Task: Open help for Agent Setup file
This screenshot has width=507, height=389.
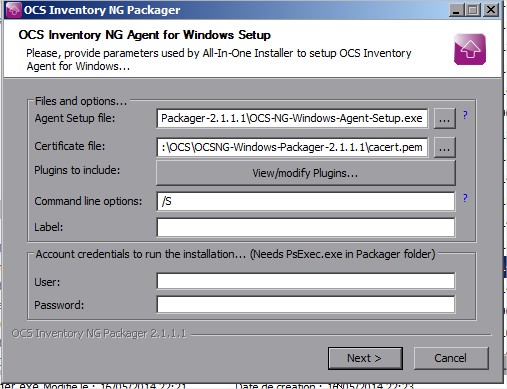Action: (465, 115)
